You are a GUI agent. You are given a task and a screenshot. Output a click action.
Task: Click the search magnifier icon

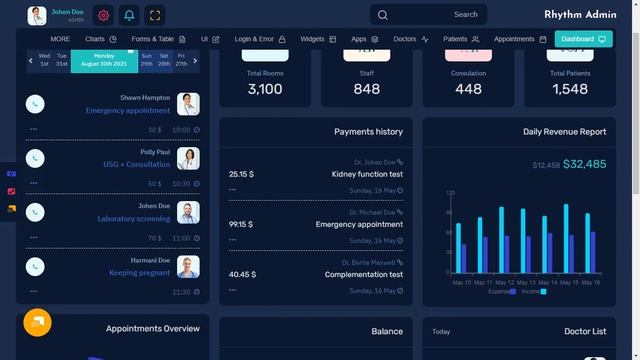(x=382, y=15)
